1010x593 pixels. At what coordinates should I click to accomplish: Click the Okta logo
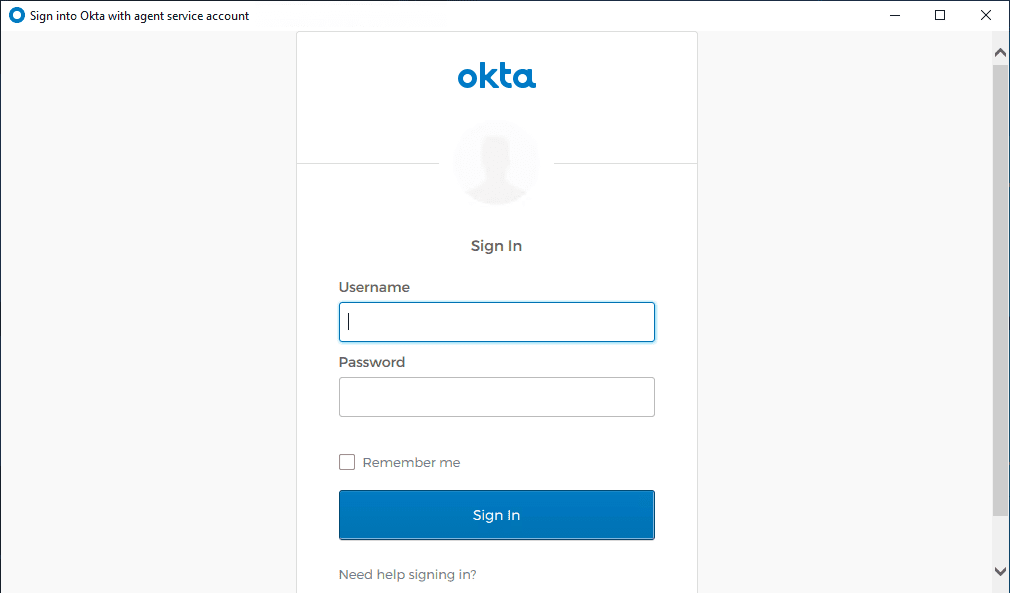(496, 77)
